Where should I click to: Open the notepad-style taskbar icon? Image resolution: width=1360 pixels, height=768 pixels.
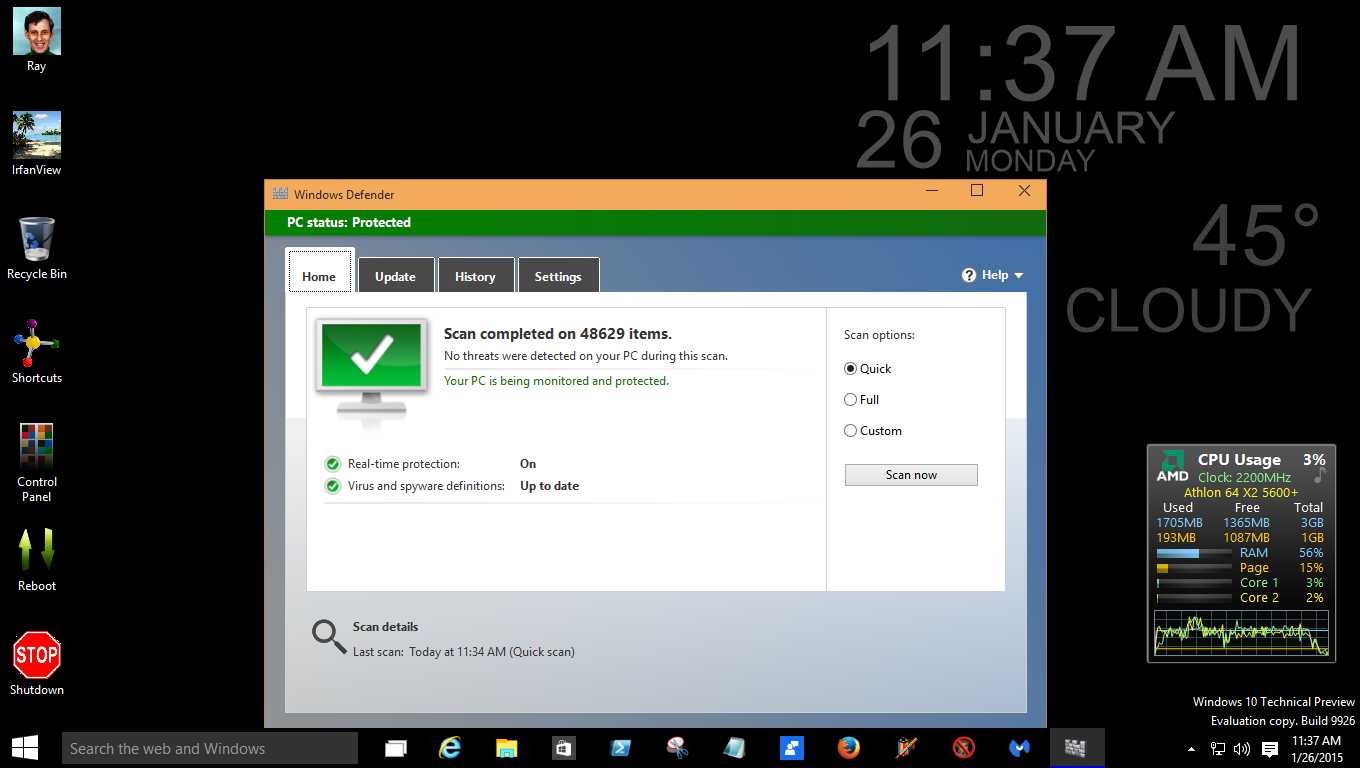coord(735,748)
